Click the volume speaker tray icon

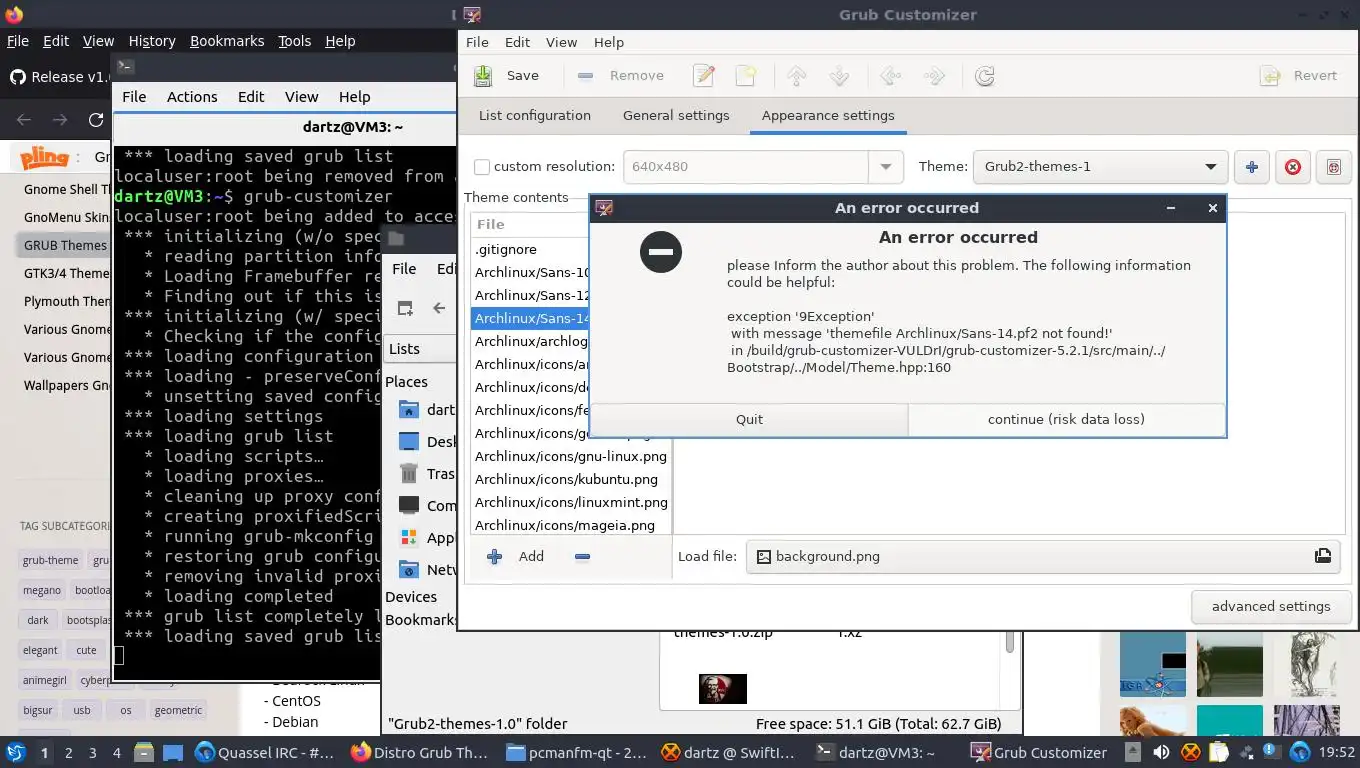coord(1161,753)
